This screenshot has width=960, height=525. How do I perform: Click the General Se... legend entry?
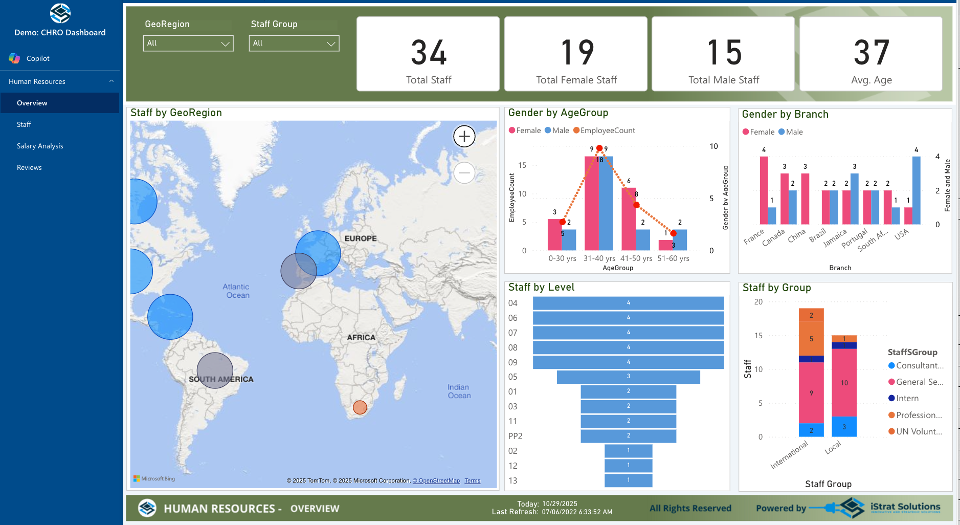916,382
